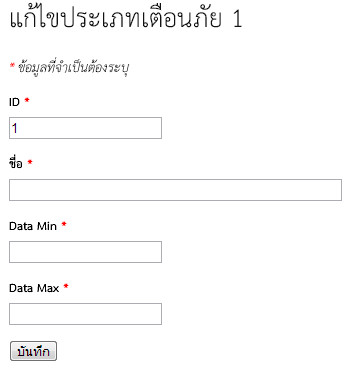Focus the Data Max input field
Image resolution: width=364 pixels, height=384 pixels.
[85, 314]
